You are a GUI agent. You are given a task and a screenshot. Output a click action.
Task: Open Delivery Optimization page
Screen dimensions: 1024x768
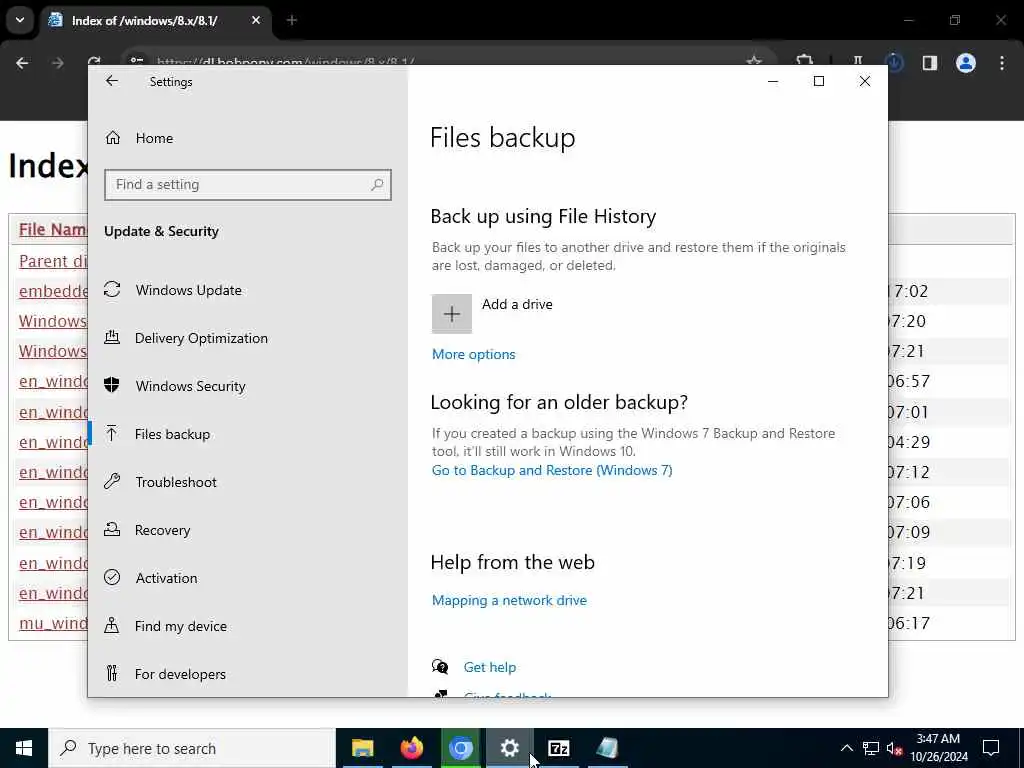pos(201,338)
